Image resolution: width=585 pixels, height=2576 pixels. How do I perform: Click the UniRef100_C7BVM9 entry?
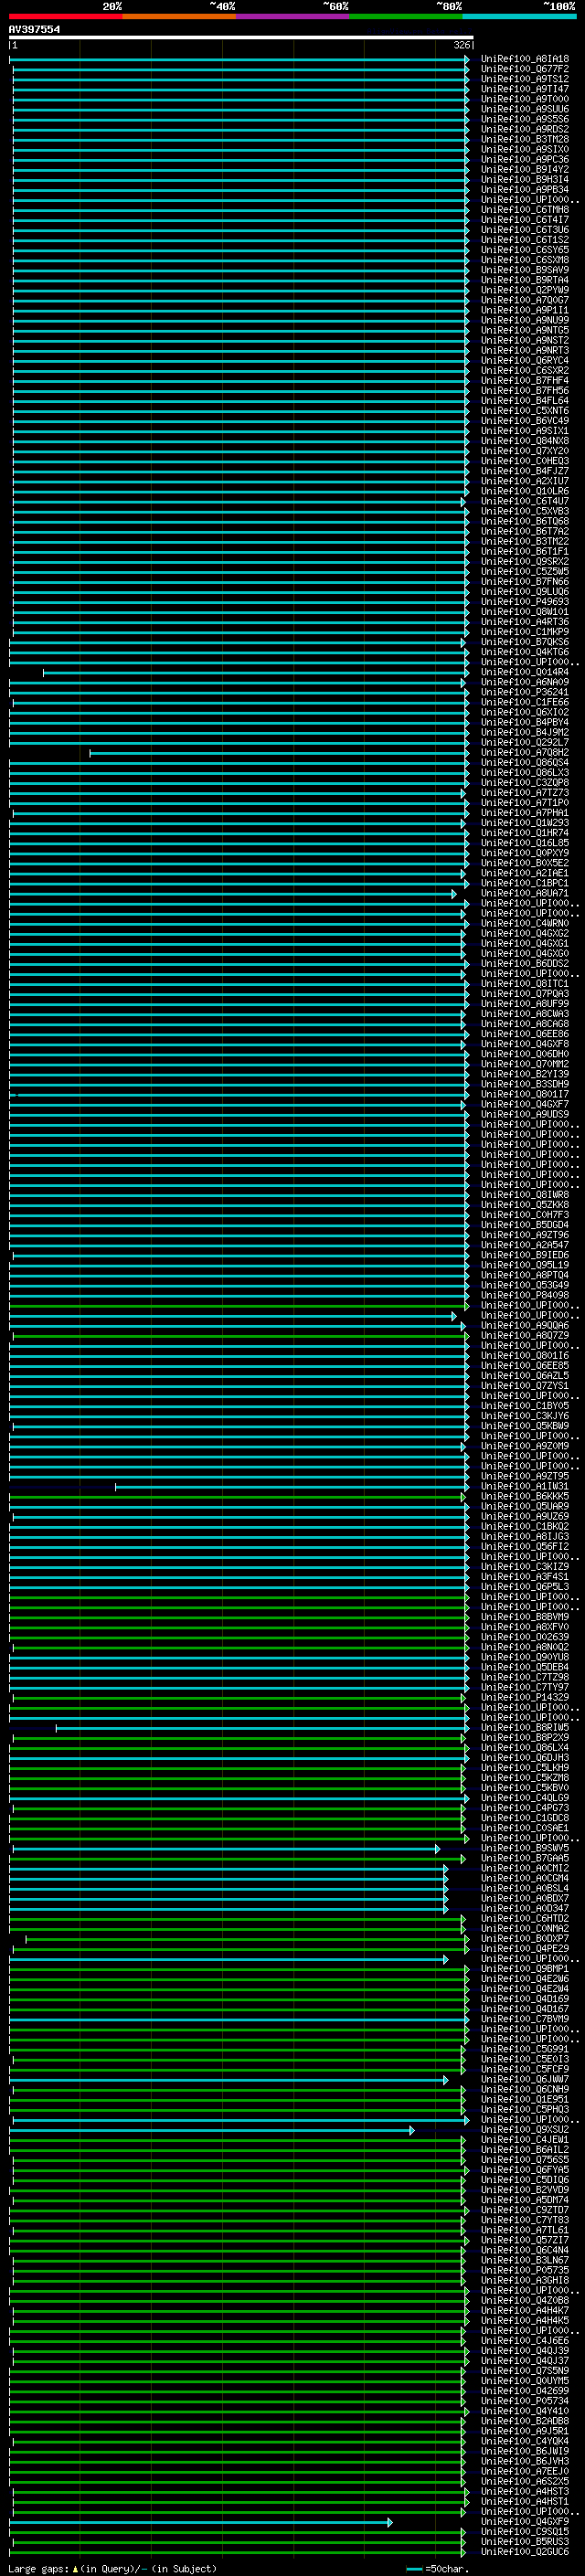(525, 2019)
